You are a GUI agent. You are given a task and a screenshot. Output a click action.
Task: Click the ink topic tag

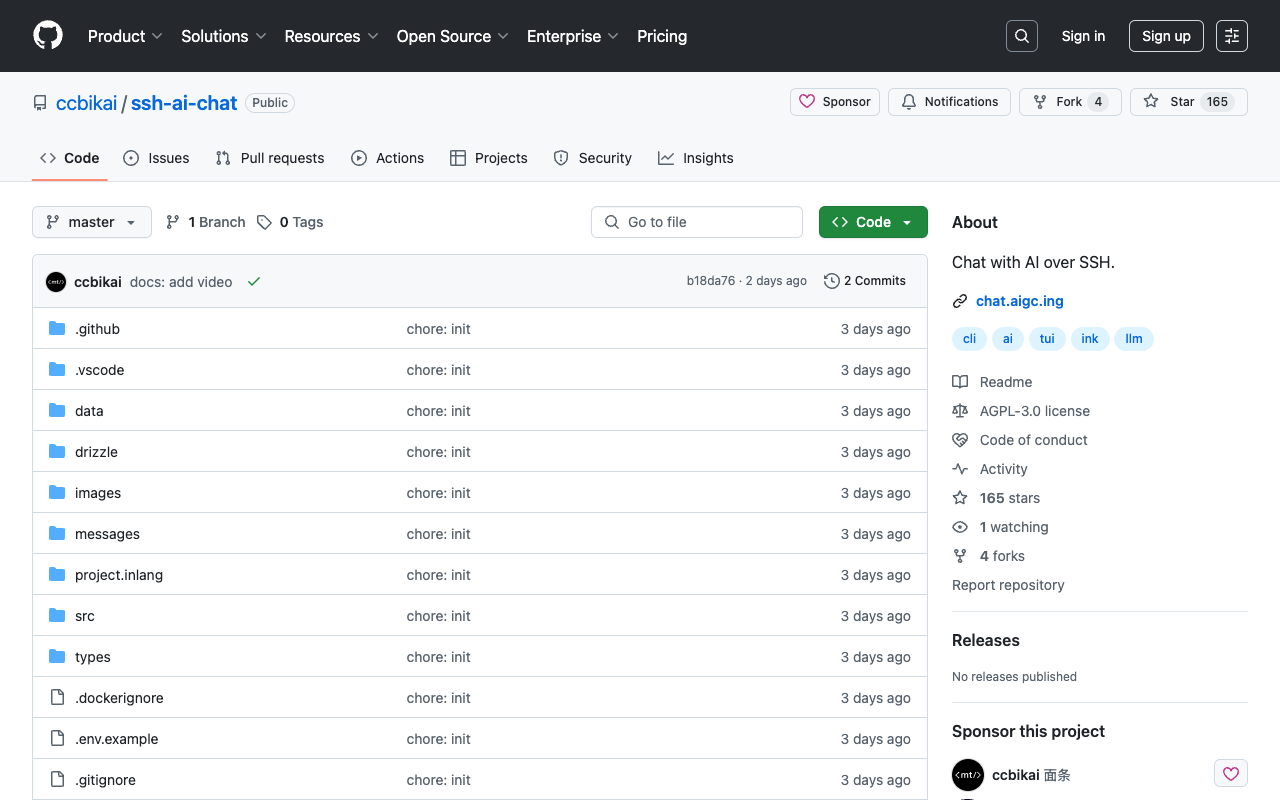(1090, 339)
